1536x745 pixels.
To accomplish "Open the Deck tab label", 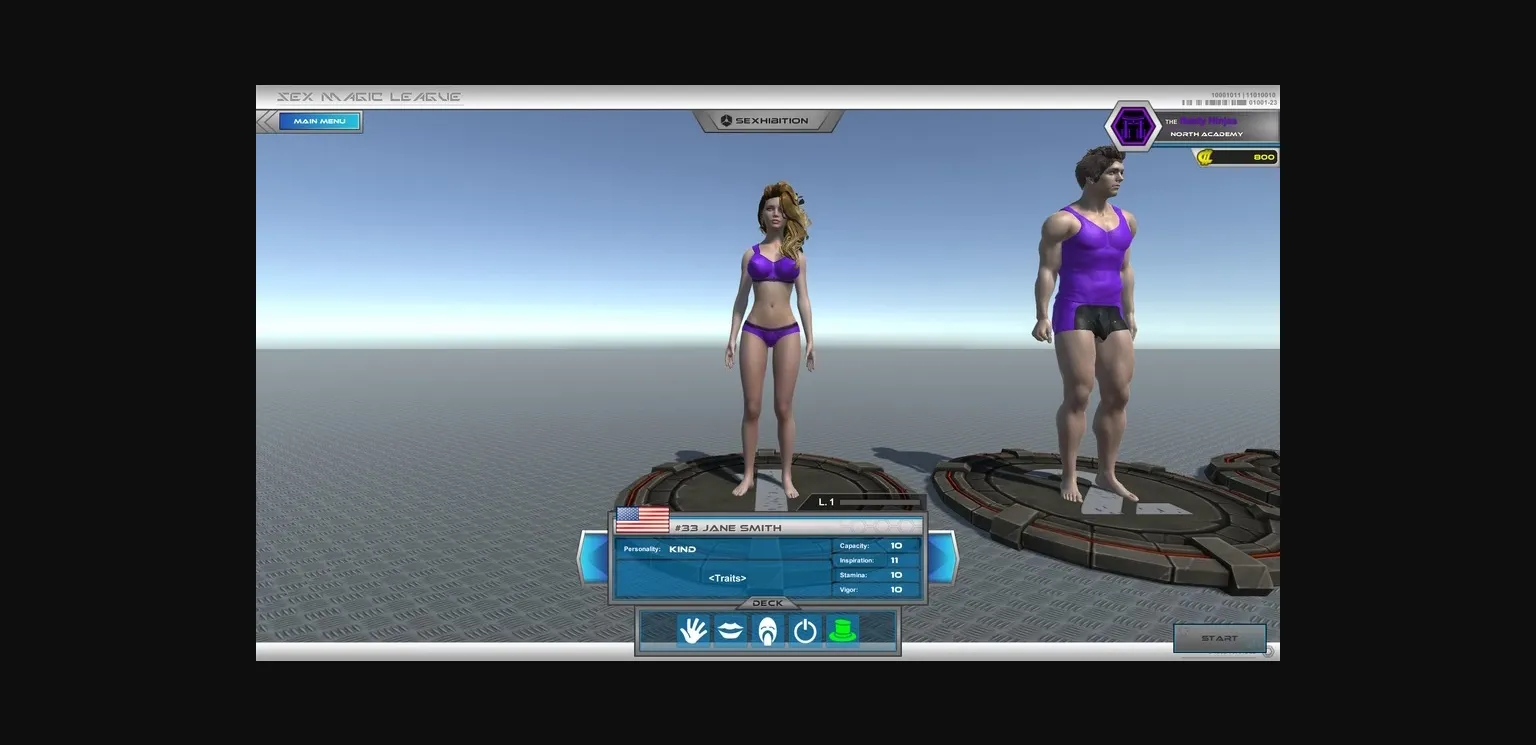I will [x=767, y=603].
